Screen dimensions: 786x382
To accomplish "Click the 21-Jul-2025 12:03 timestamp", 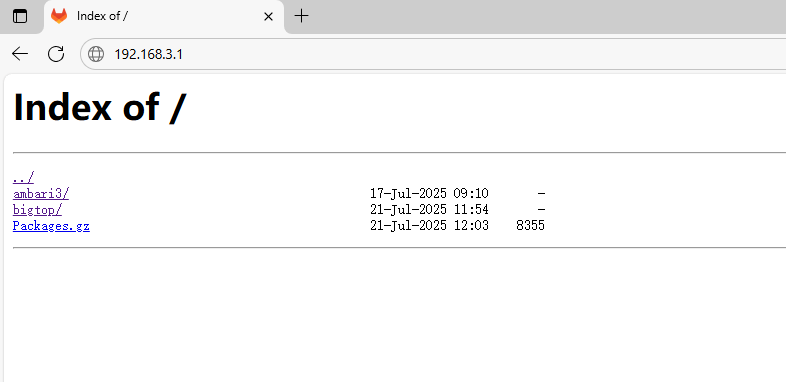I will pos(429,226).
